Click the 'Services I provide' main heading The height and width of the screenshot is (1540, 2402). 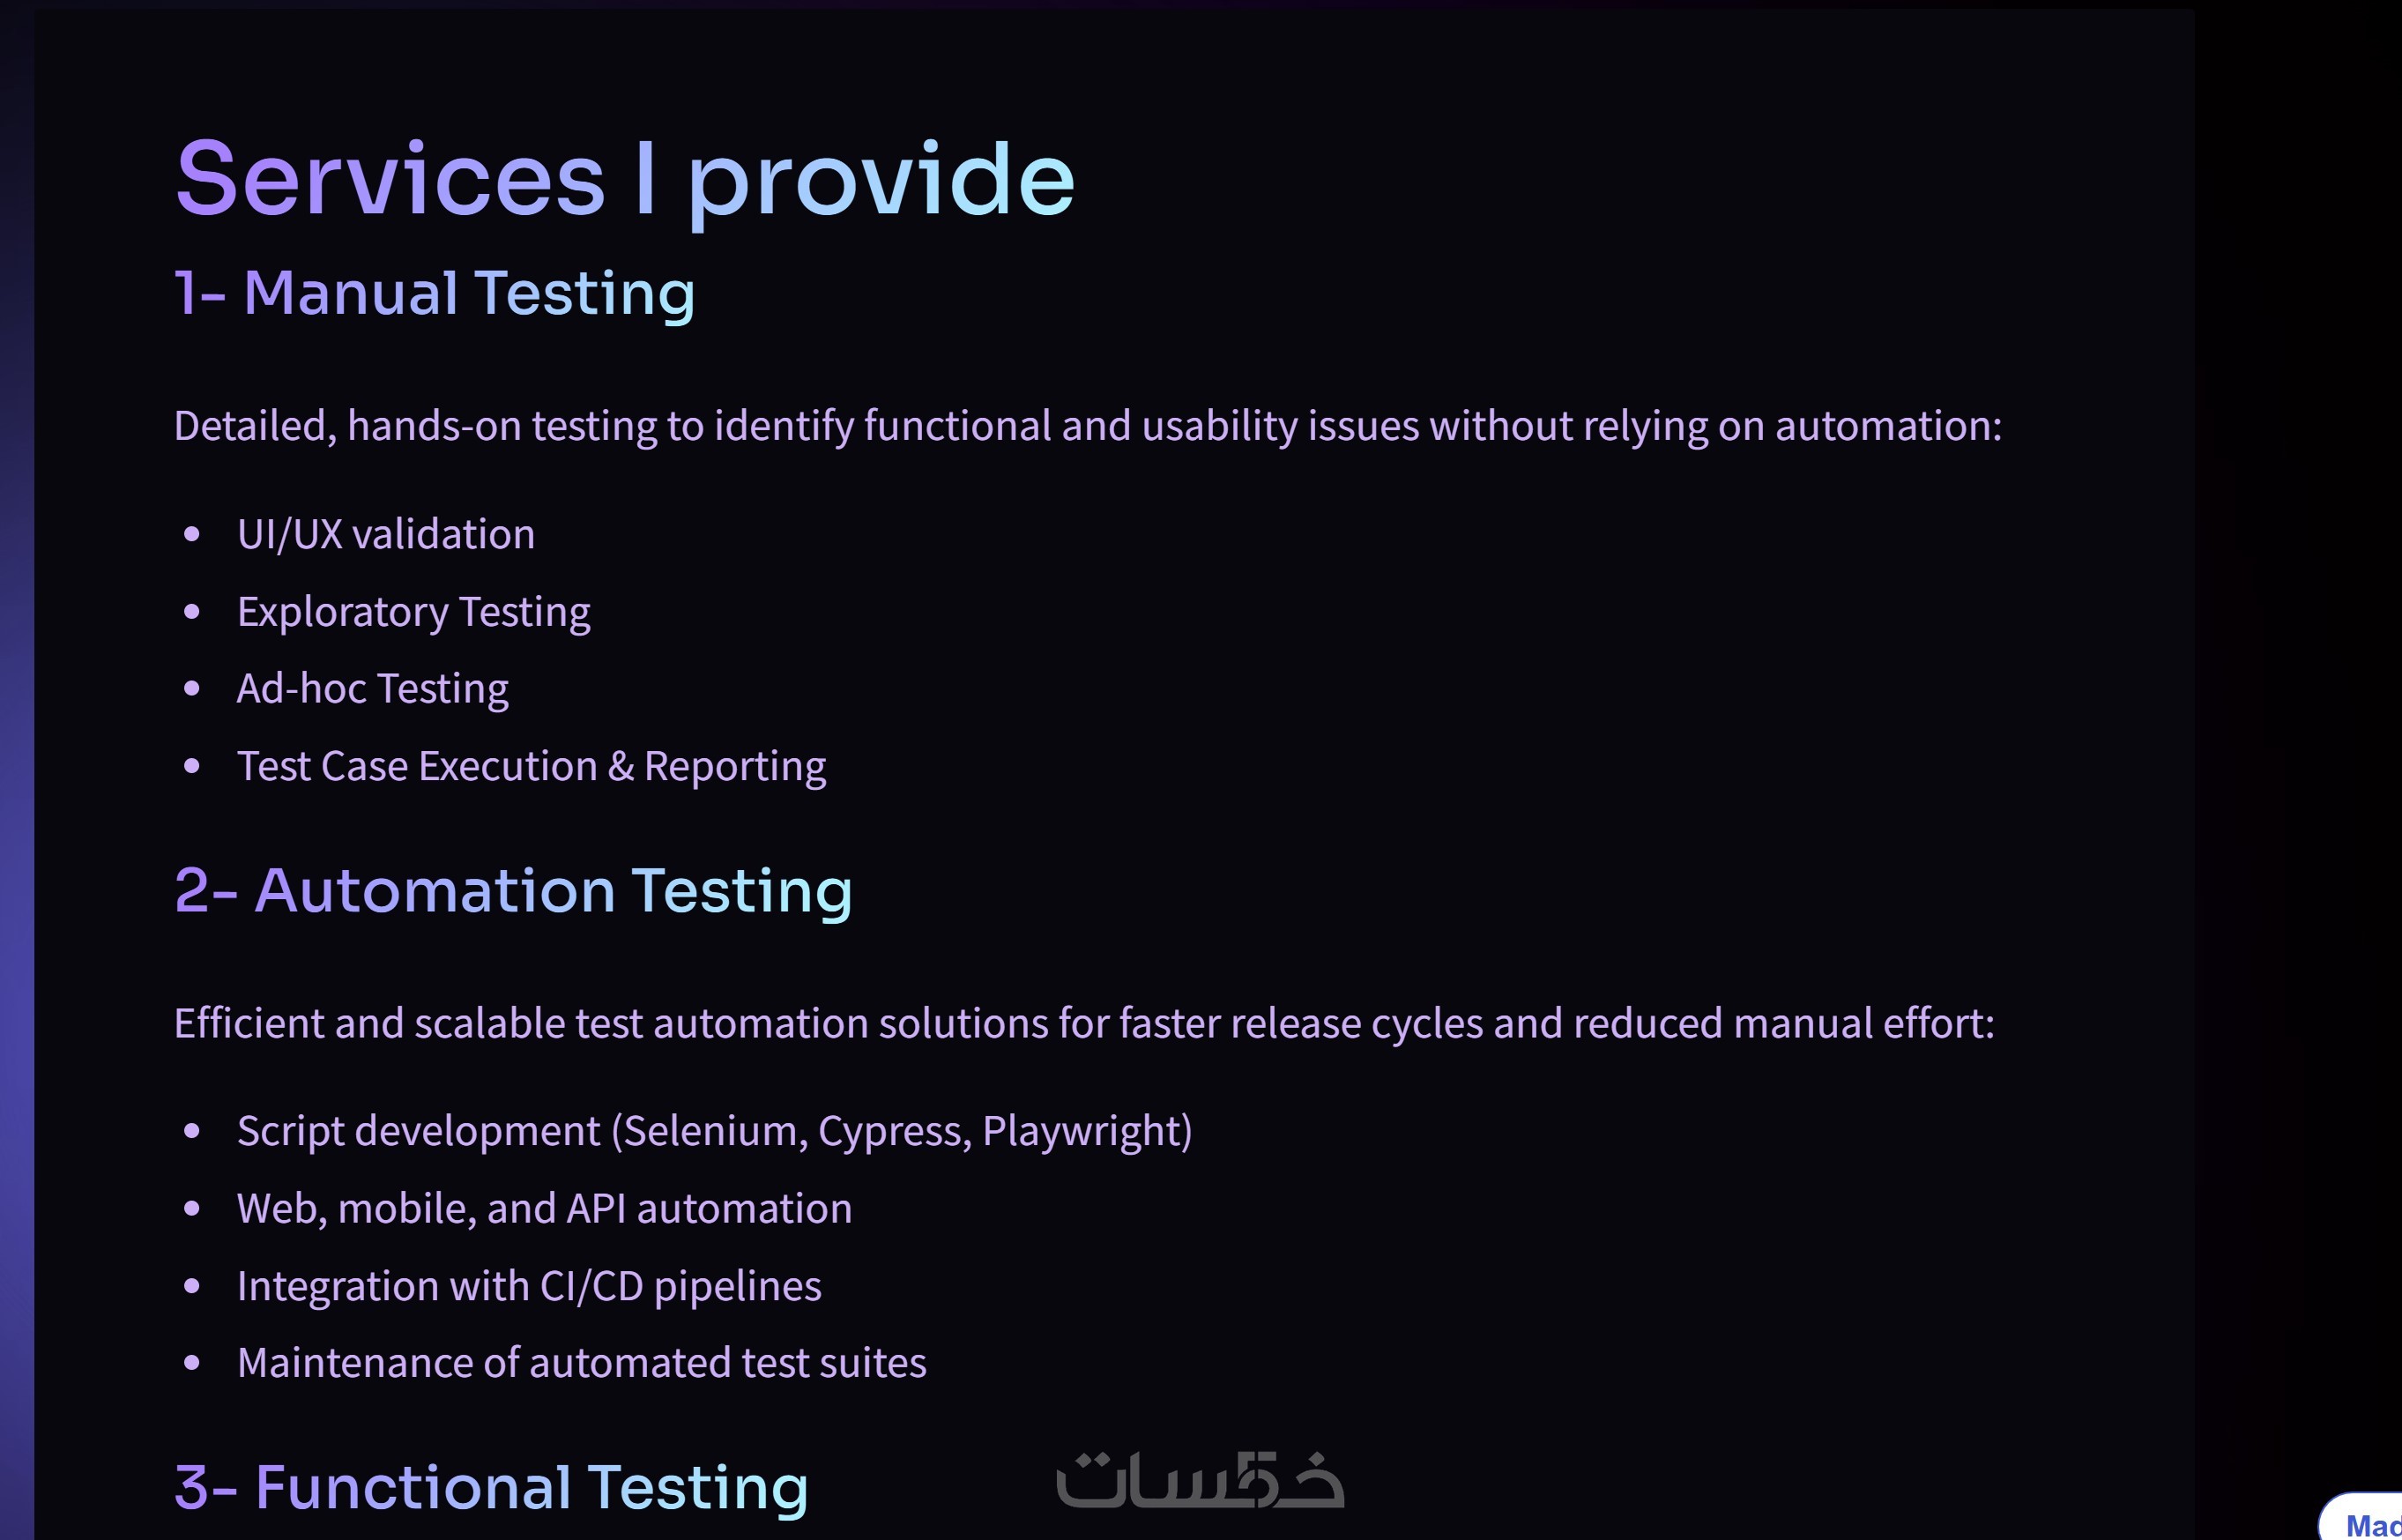point(624,179)
